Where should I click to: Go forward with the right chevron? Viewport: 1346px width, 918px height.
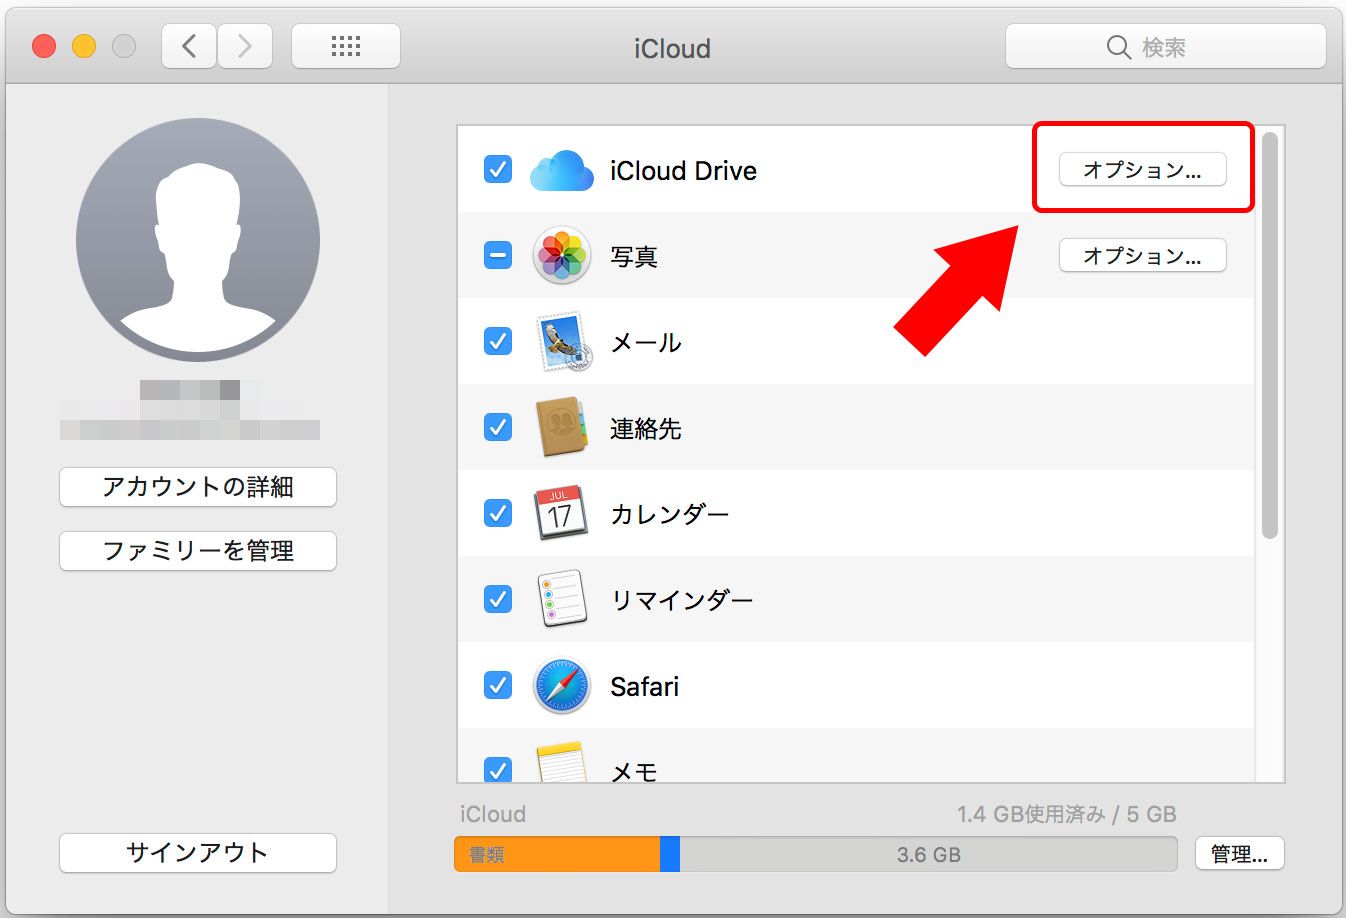(x=245, y=46)
